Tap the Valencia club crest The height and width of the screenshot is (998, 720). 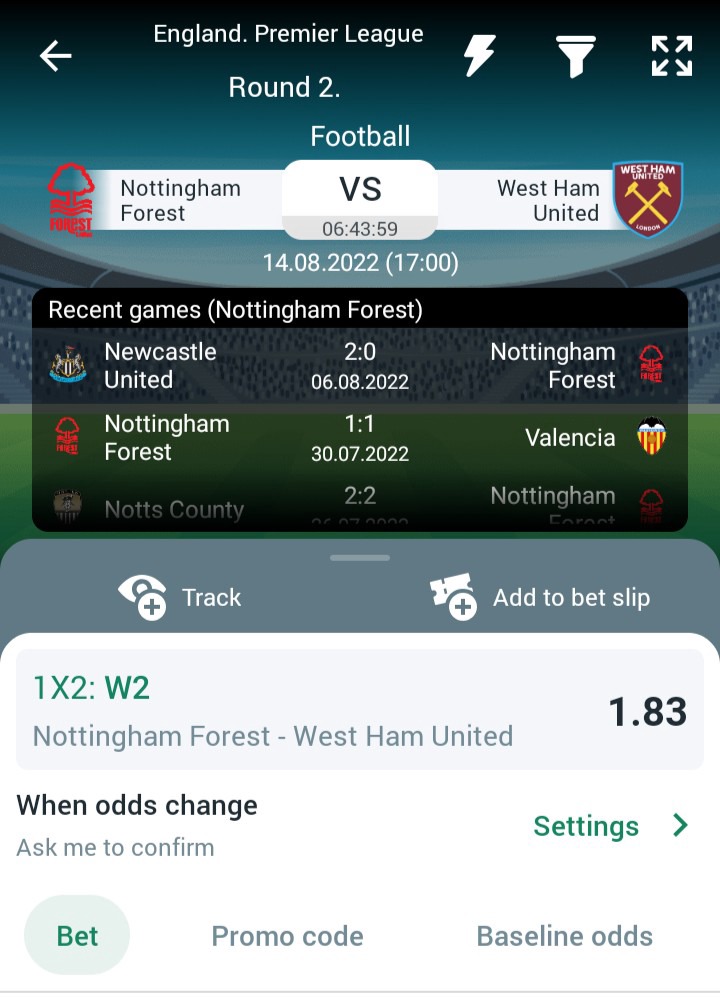coord(651,437)
